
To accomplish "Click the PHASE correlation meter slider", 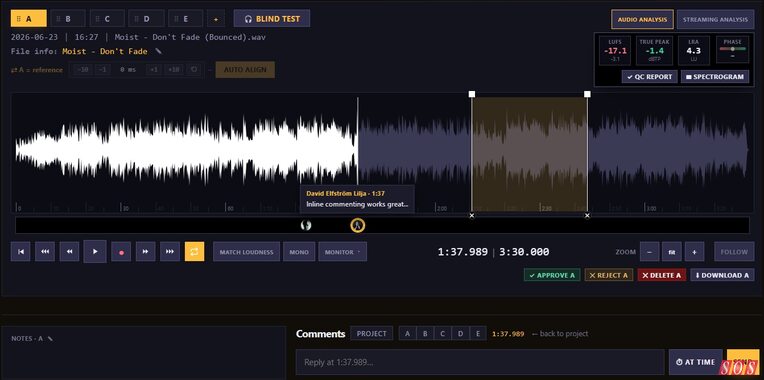I will [732, 49].
